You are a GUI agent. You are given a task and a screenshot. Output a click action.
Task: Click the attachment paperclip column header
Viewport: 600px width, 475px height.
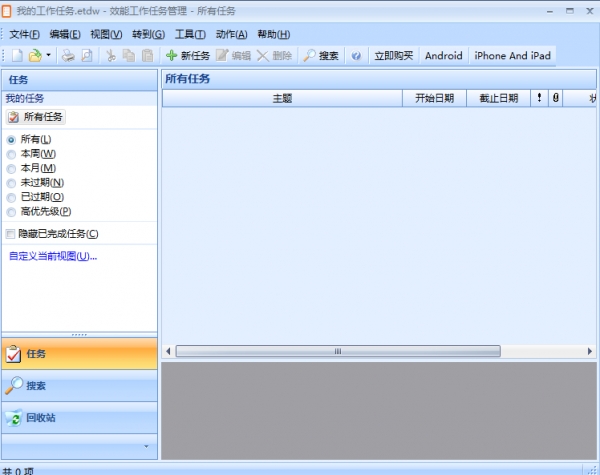[x=556, y=98]
